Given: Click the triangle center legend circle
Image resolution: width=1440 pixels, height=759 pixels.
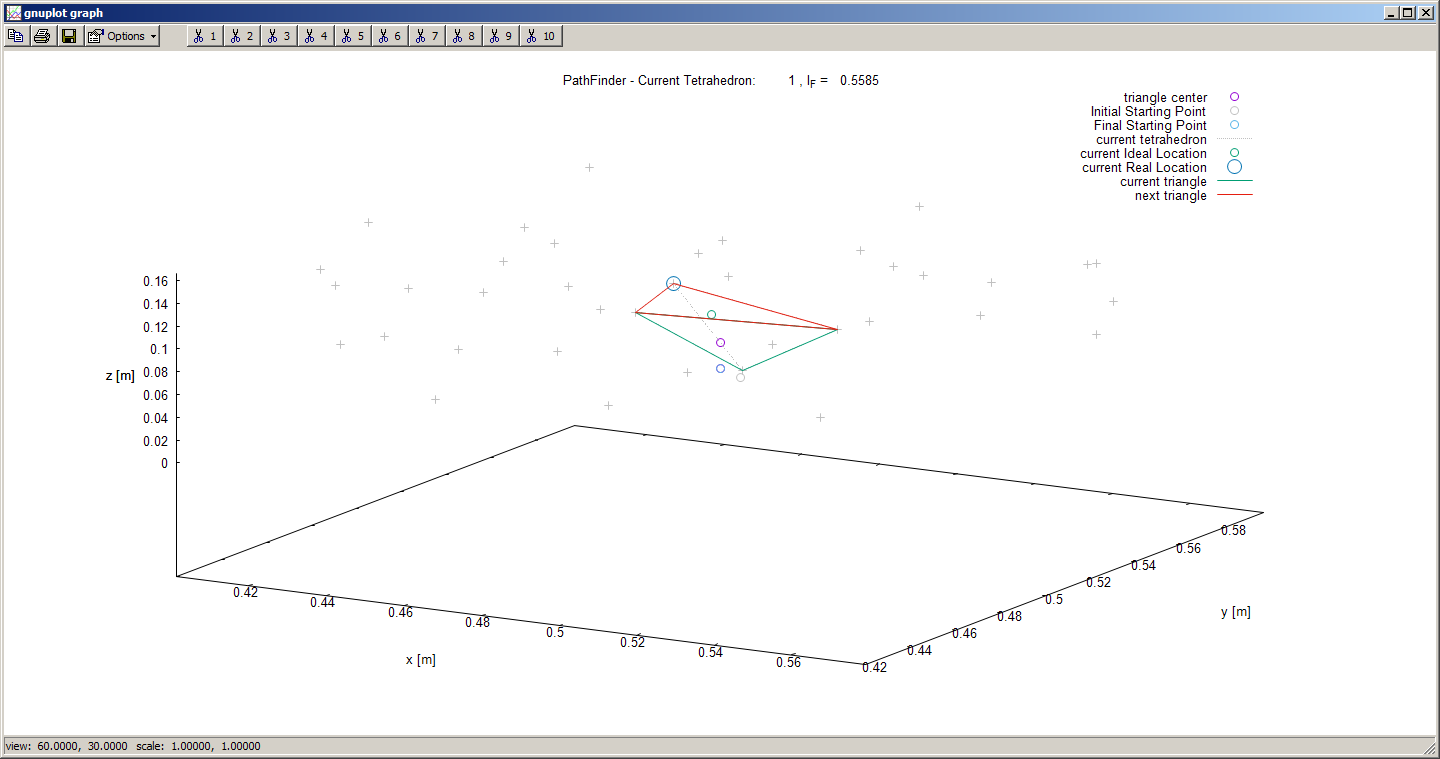Looking at the screenshot, I should (x=1233, y=97).
